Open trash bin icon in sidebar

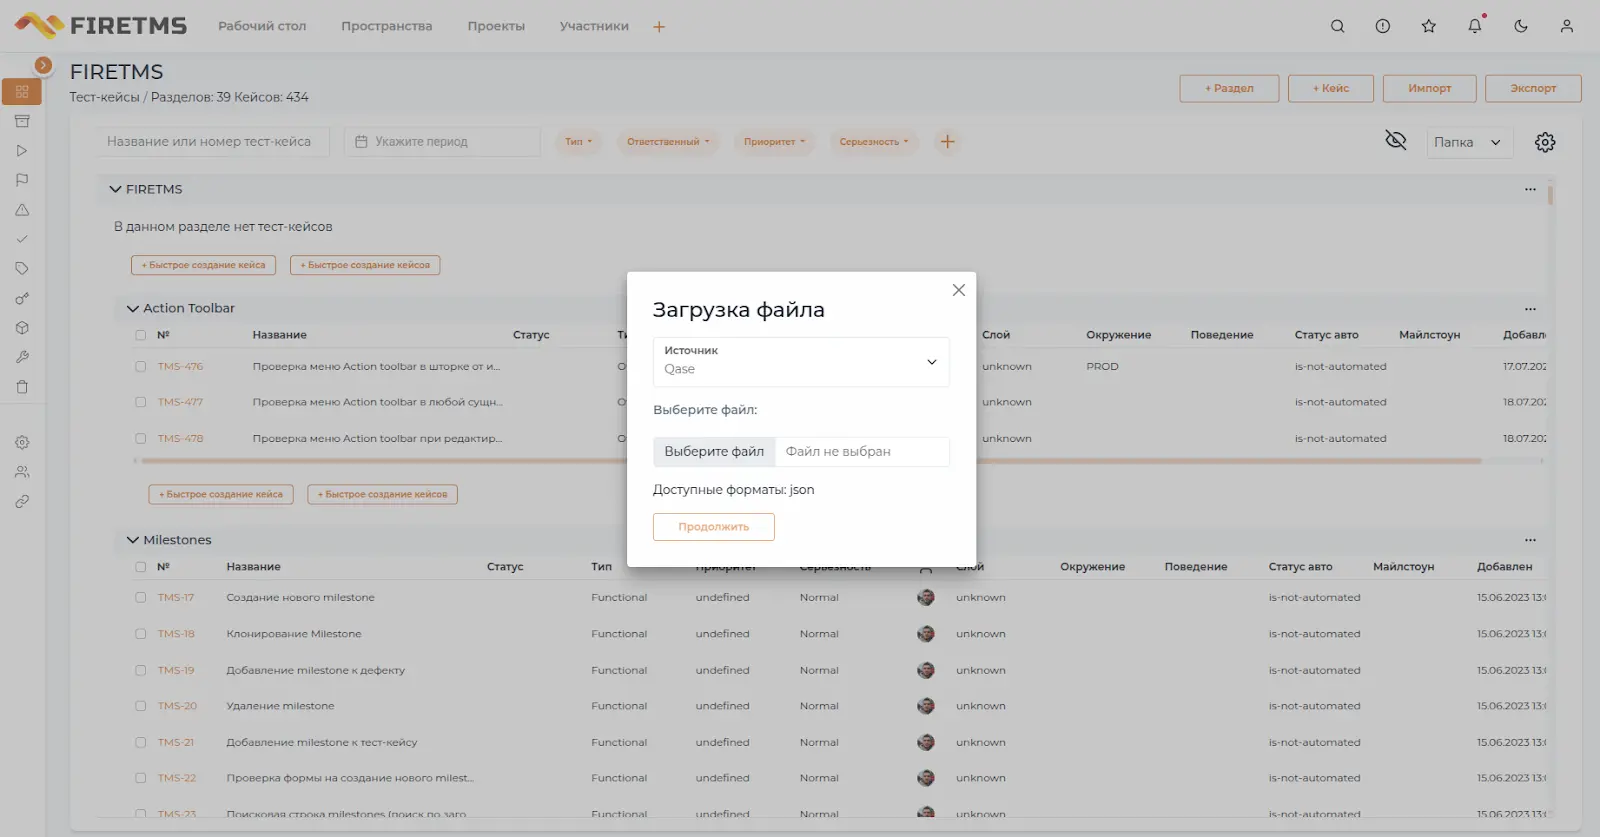pyautogui.click(x=22, y=387)
